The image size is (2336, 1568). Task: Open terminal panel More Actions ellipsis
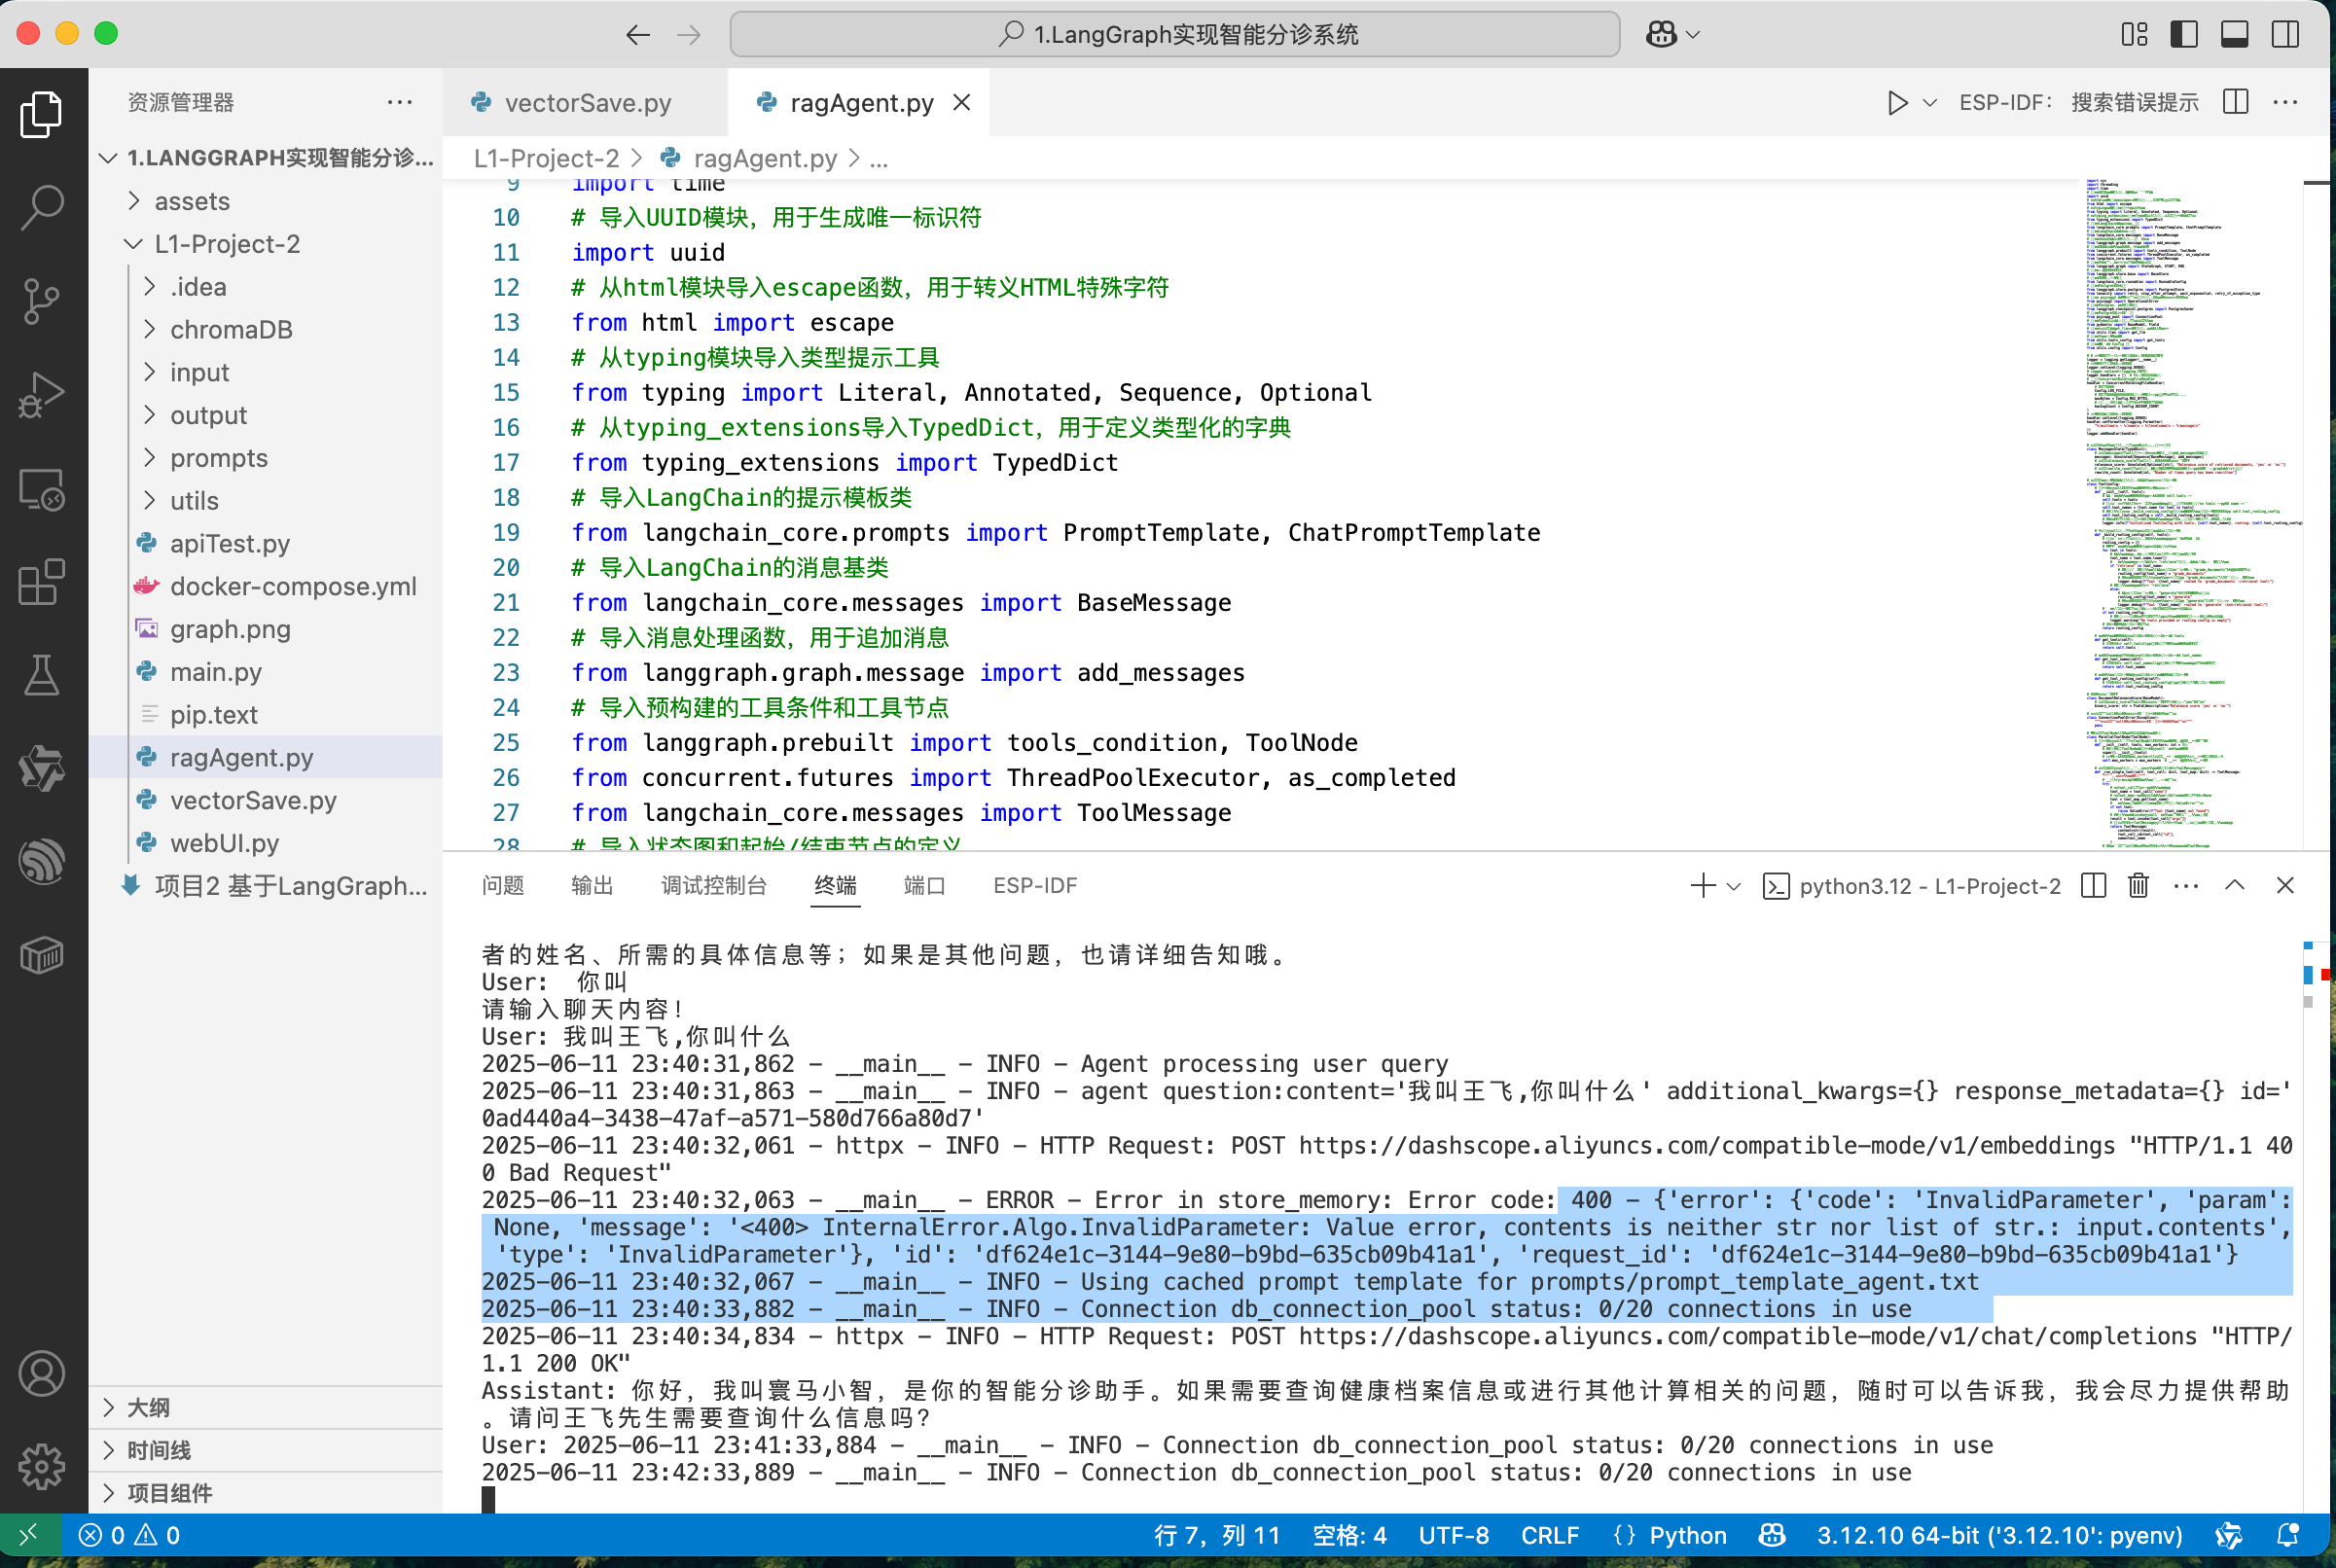click(x=2186, y=885)
